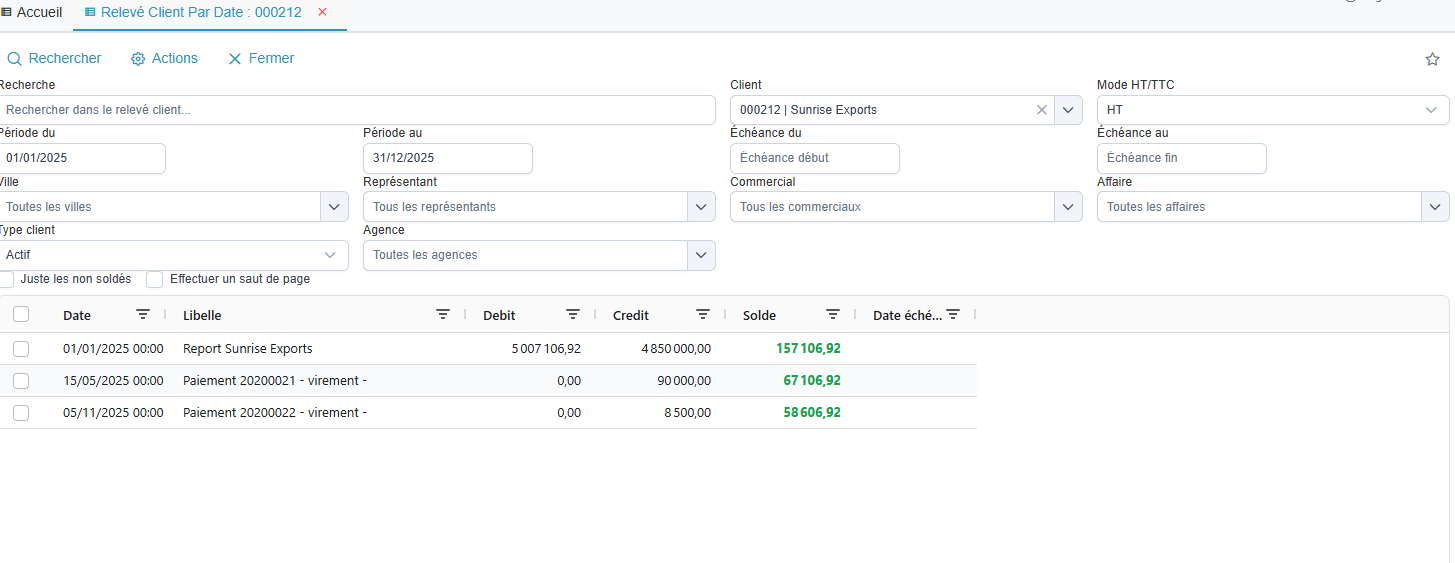Screen dimensions: 1455x563
Task: Open filter for Date échéance column
Action: tap(953, 315)
